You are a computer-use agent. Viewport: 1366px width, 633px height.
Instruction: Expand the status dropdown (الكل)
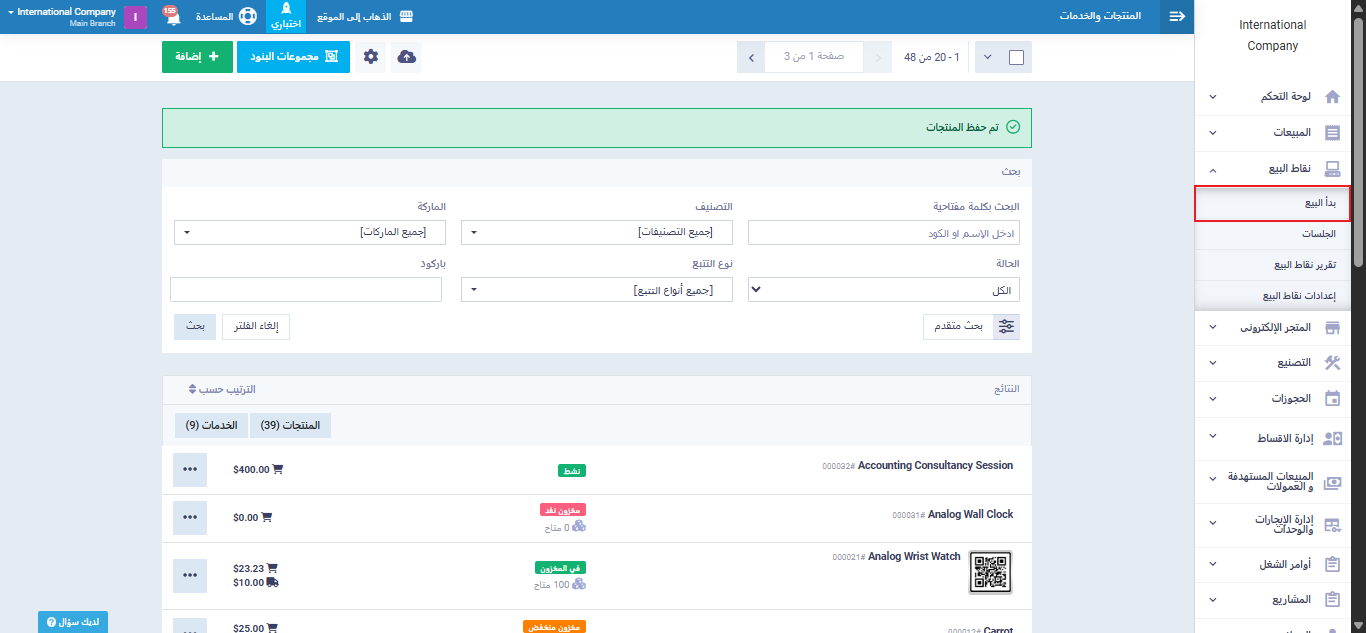click(883, 290)
